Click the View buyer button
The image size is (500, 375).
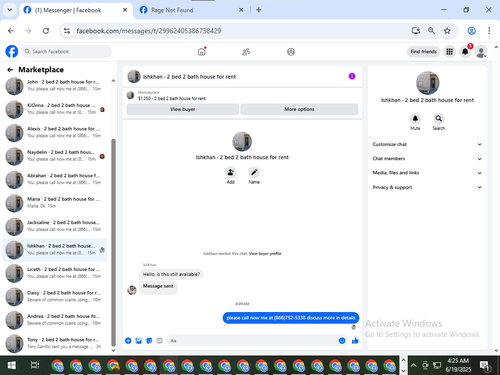pyautogui.click(x=182, y=109)
